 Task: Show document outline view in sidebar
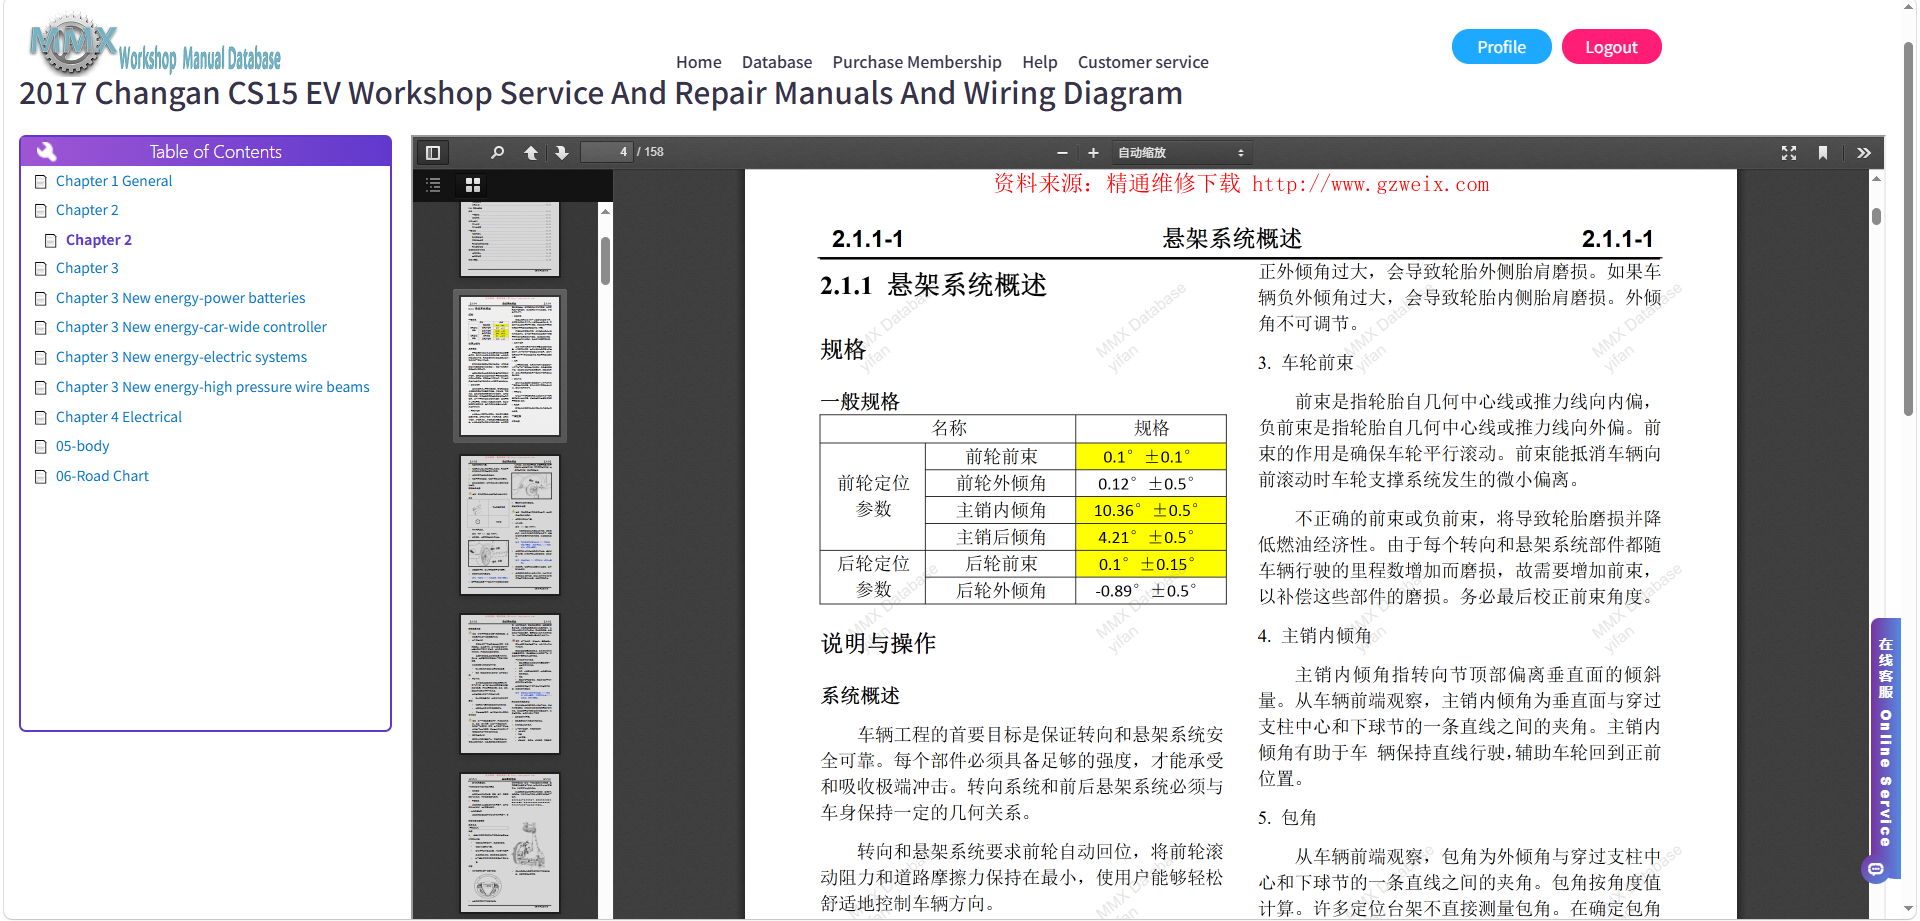pos(433,185)
